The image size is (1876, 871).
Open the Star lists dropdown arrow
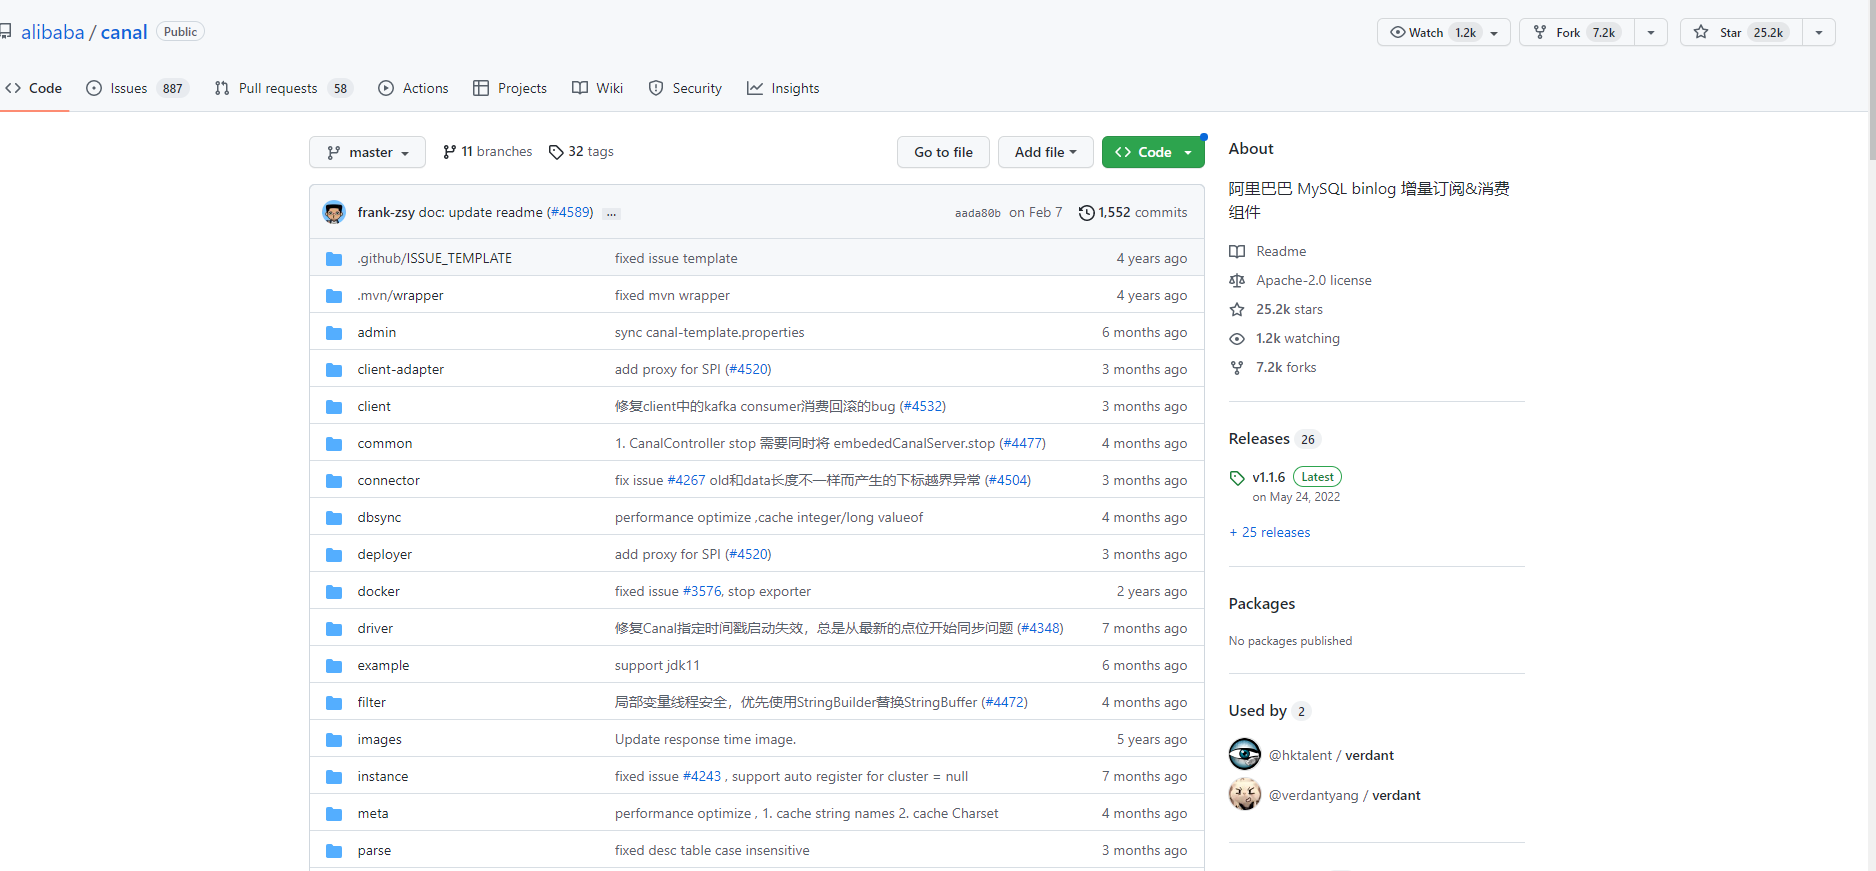pos(1819,33)
